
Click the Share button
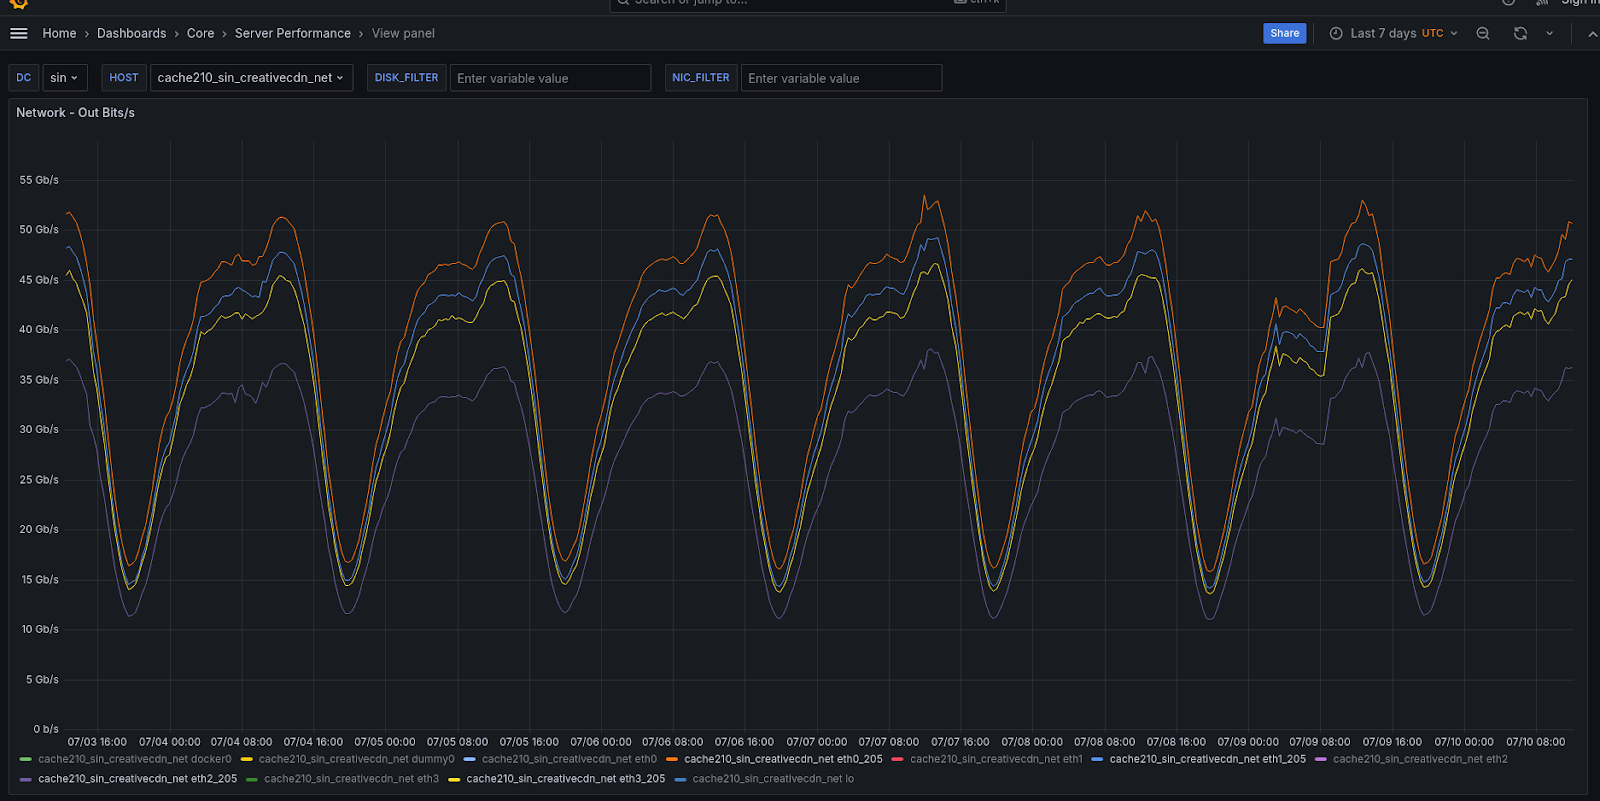[x=1284, y=33]
